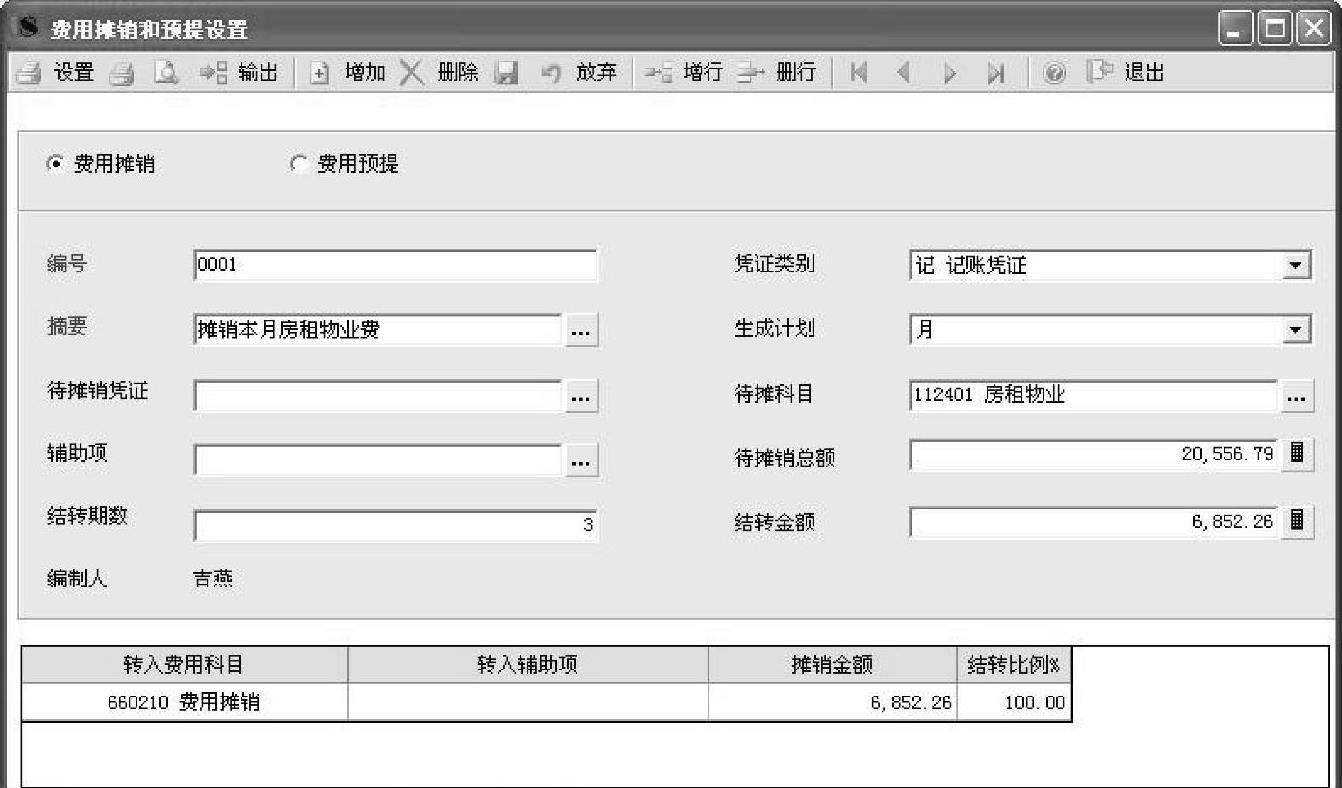The width and height of the screenshot is (1342, 788).
Task: Minimize the 费用摊销和预提设置 window
Action: click(1237, 28)
